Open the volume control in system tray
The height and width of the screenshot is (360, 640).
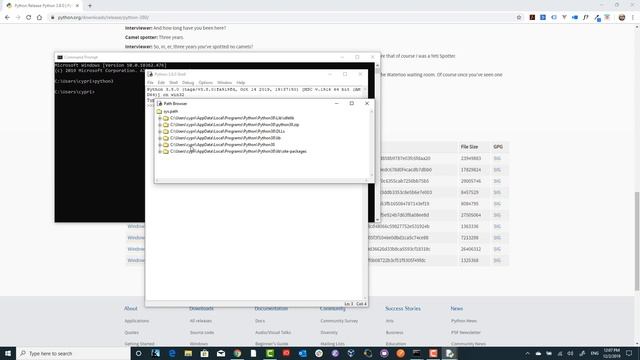point(570,353)
